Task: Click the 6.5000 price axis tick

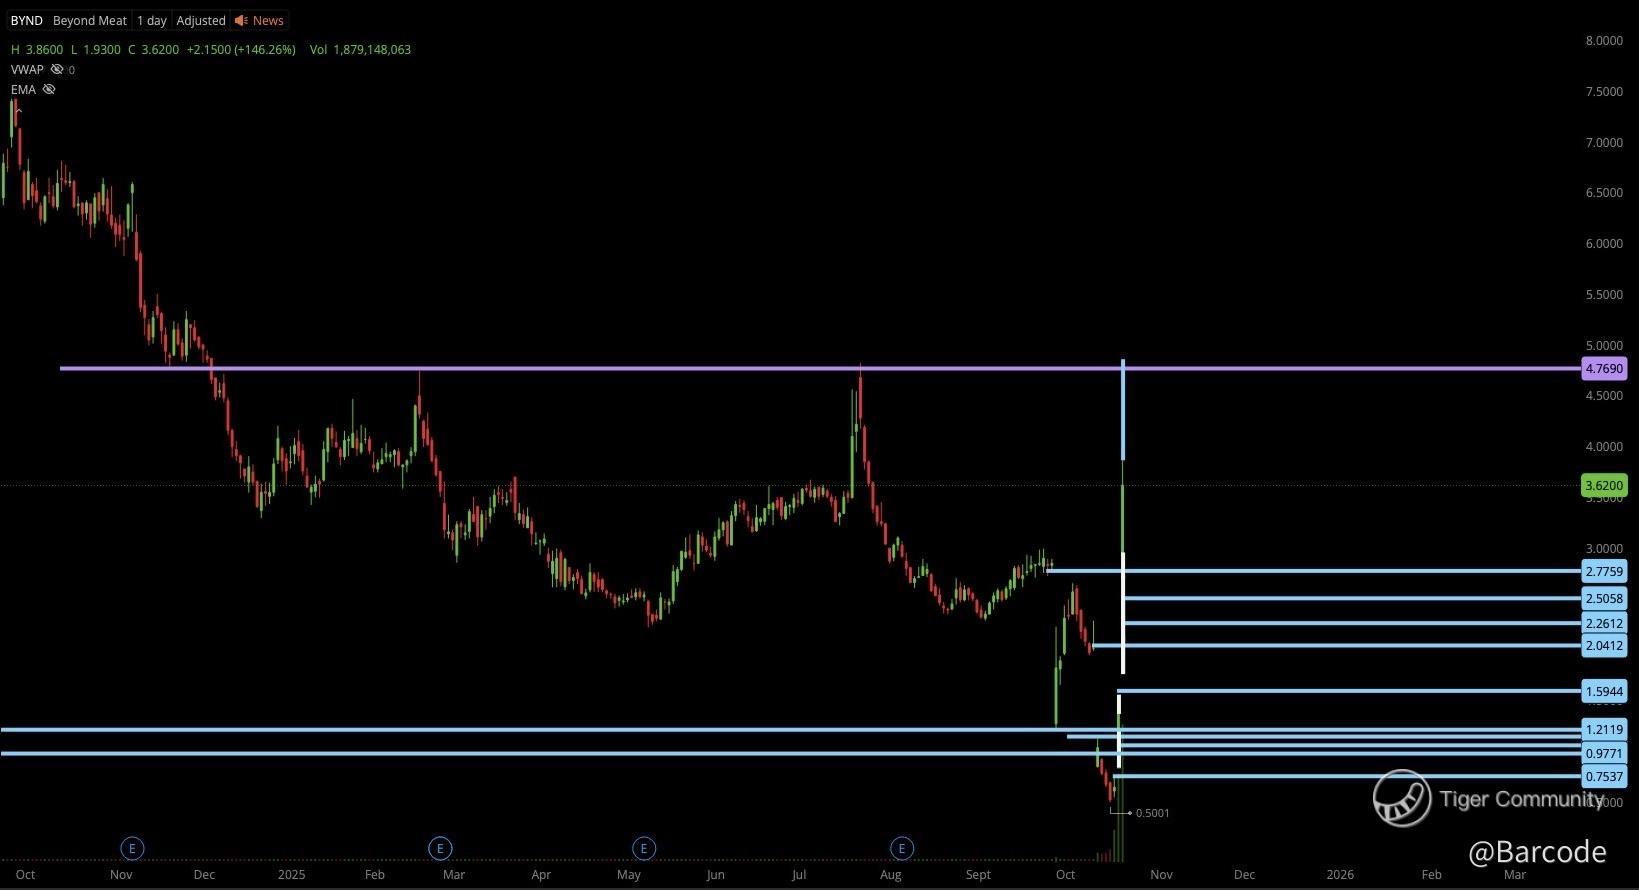Action: click(1604, 193)
